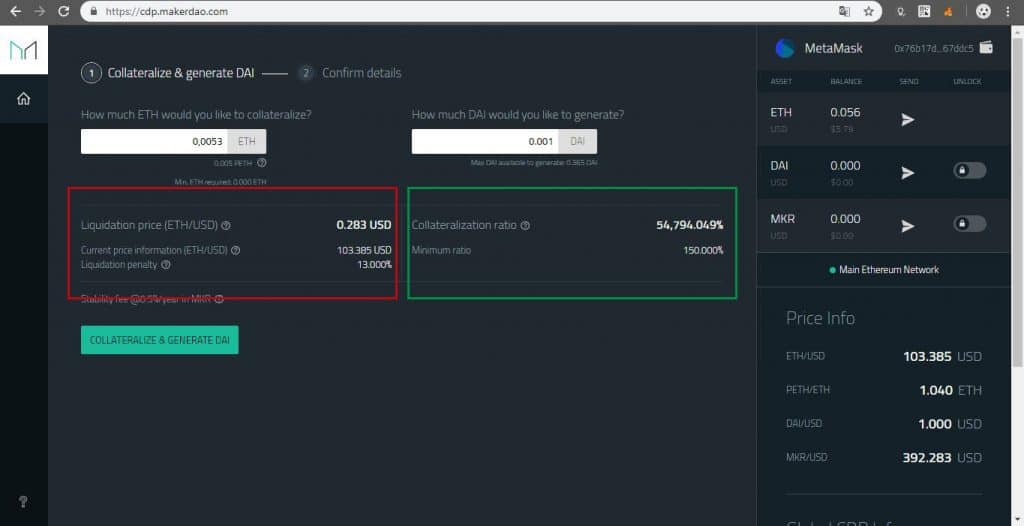Click the browser forward arrow
Viewport: 1024px width, 526px height.
[x=40, y=11]
